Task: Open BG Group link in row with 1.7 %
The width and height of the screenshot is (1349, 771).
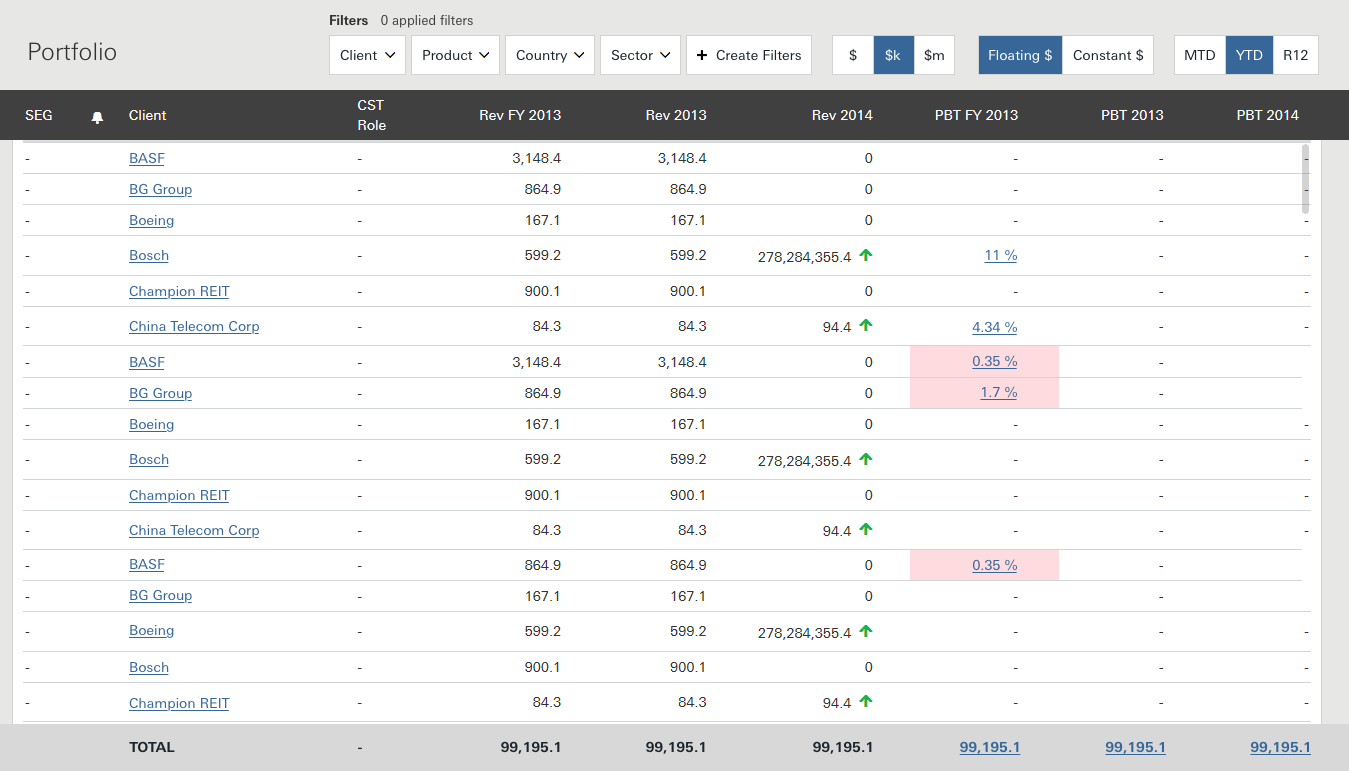Action: [x=160, y=394]
